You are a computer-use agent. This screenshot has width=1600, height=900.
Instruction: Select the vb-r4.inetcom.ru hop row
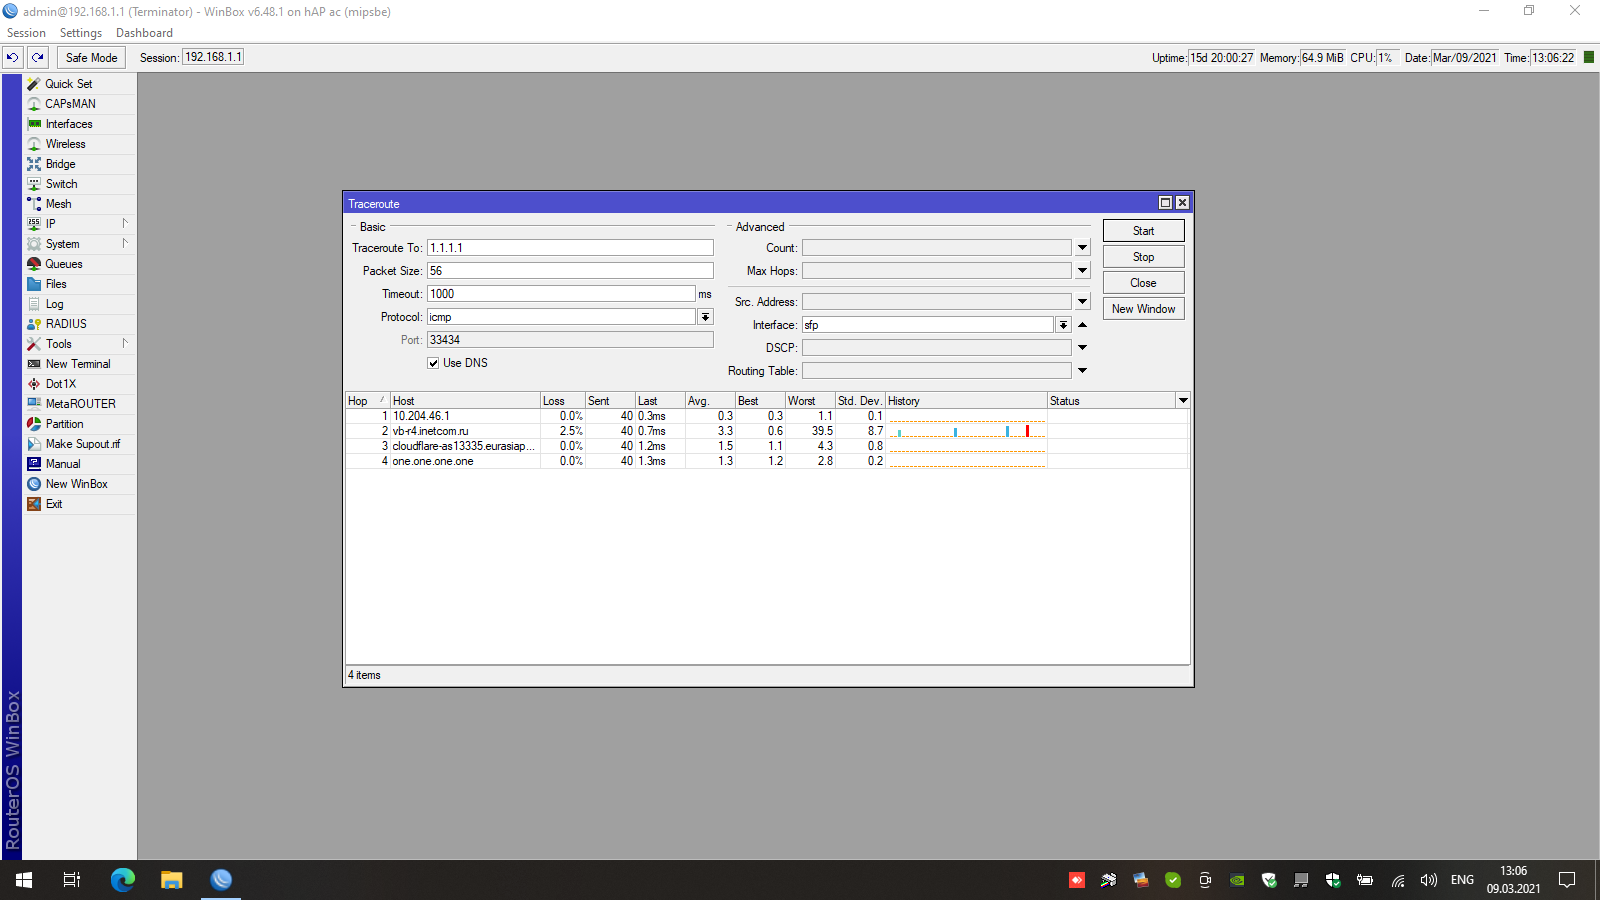[767, 431]
